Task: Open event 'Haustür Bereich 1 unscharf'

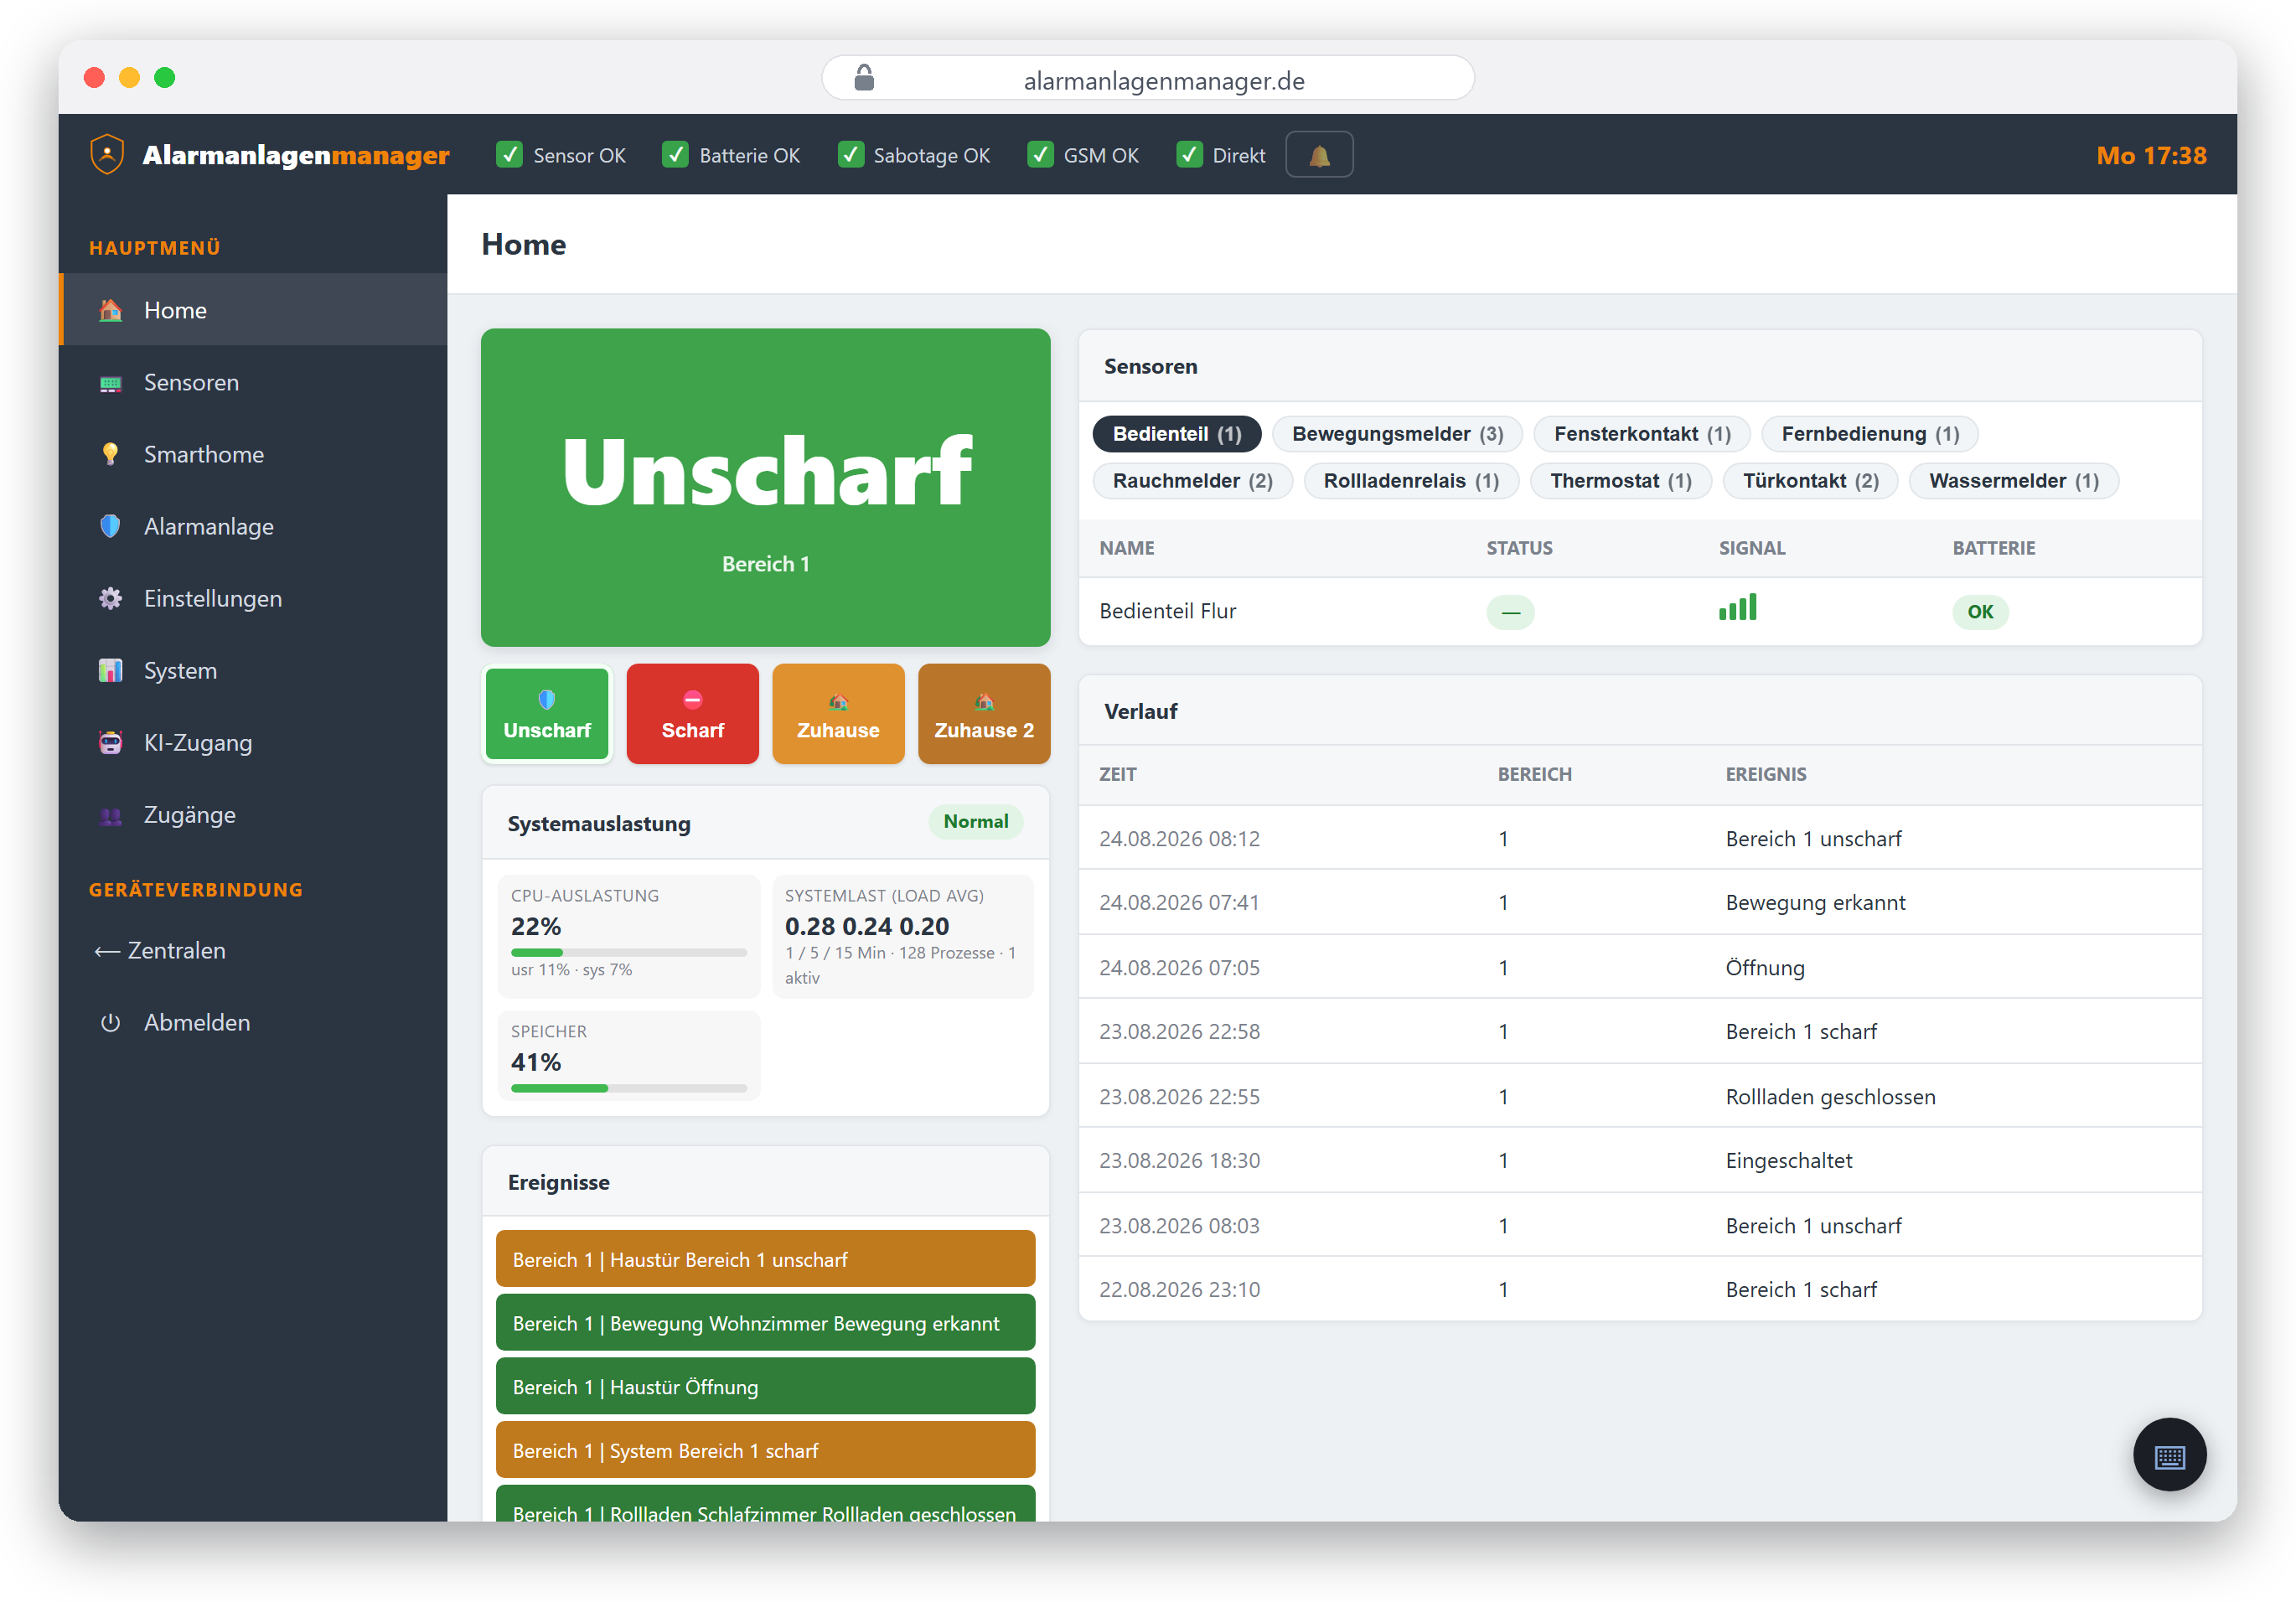Action: (x=765, y=1259)
